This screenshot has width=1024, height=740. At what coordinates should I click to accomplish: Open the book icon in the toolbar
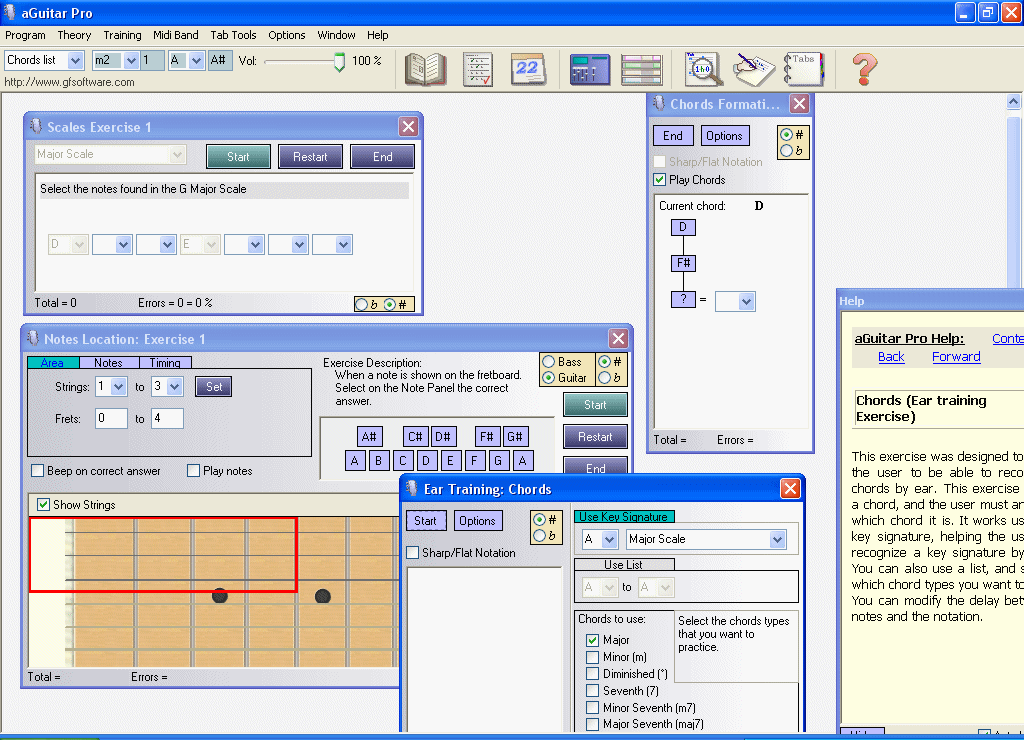pos(425,70)
